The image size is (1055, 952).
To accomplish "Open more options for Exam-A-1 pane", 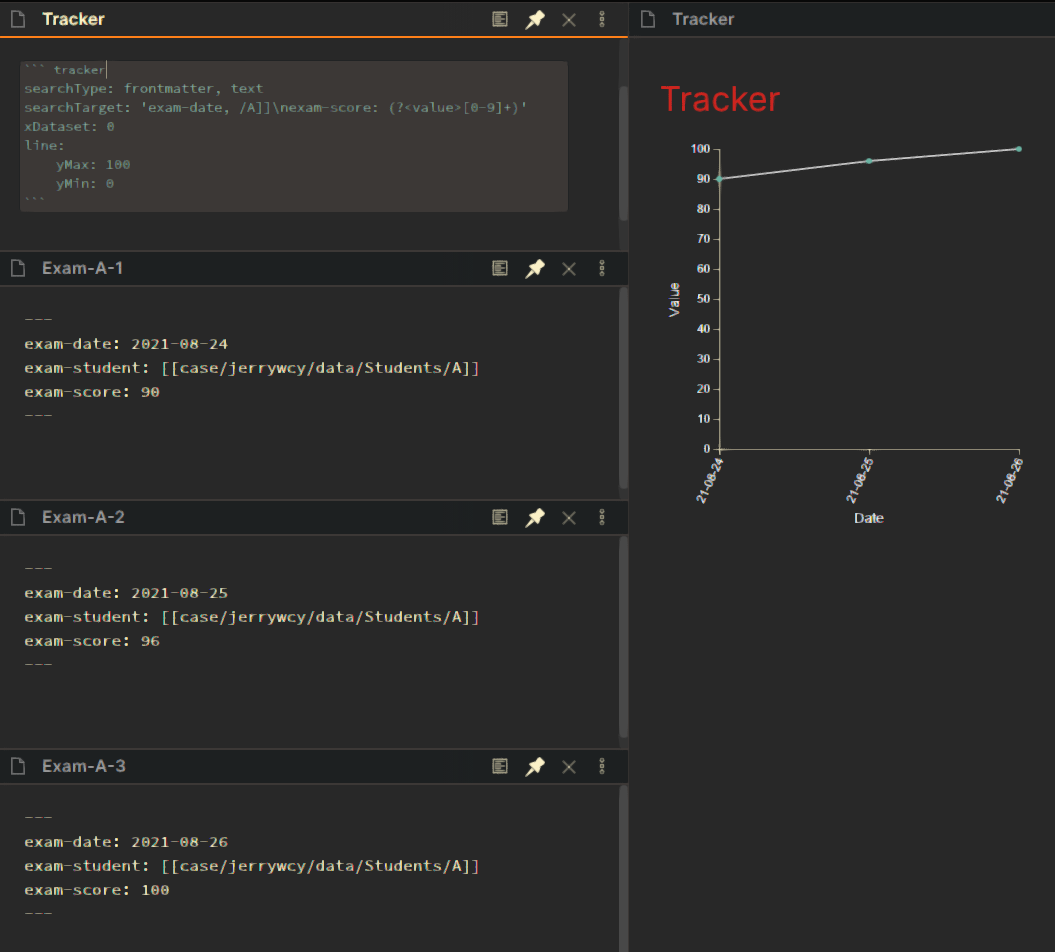I will tap(602, 268).
